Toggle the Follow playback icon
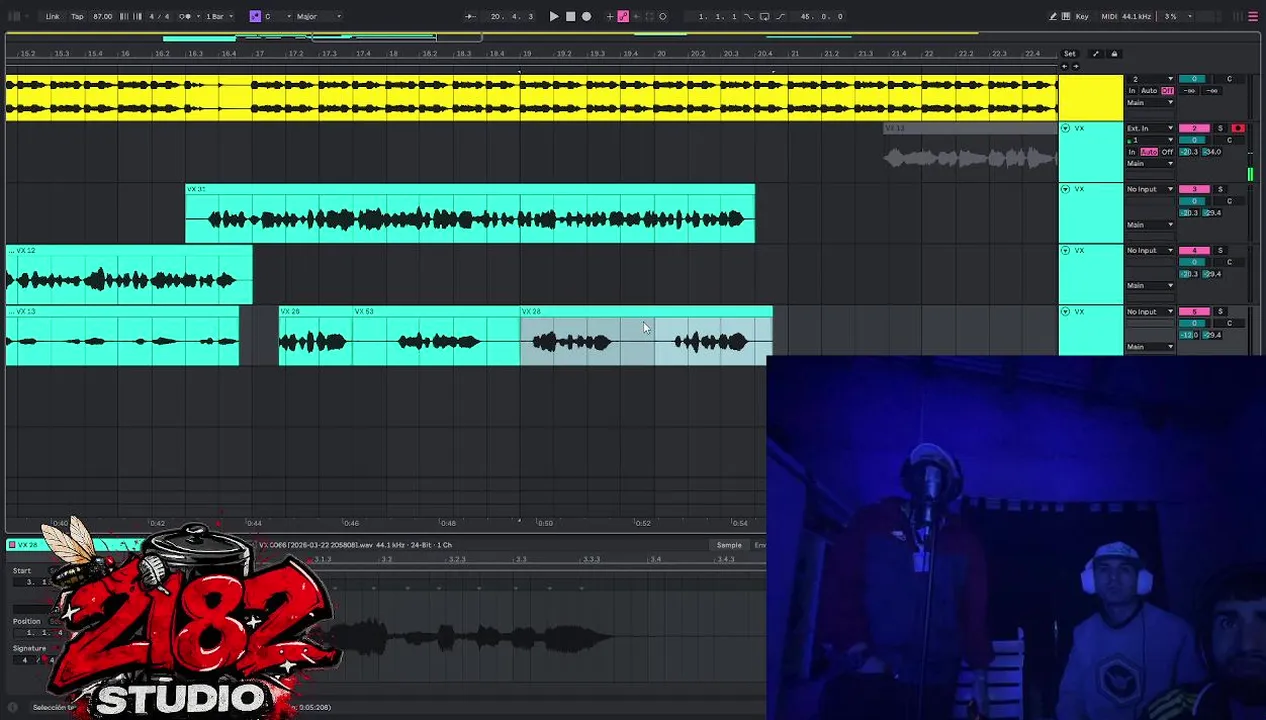 470,16
